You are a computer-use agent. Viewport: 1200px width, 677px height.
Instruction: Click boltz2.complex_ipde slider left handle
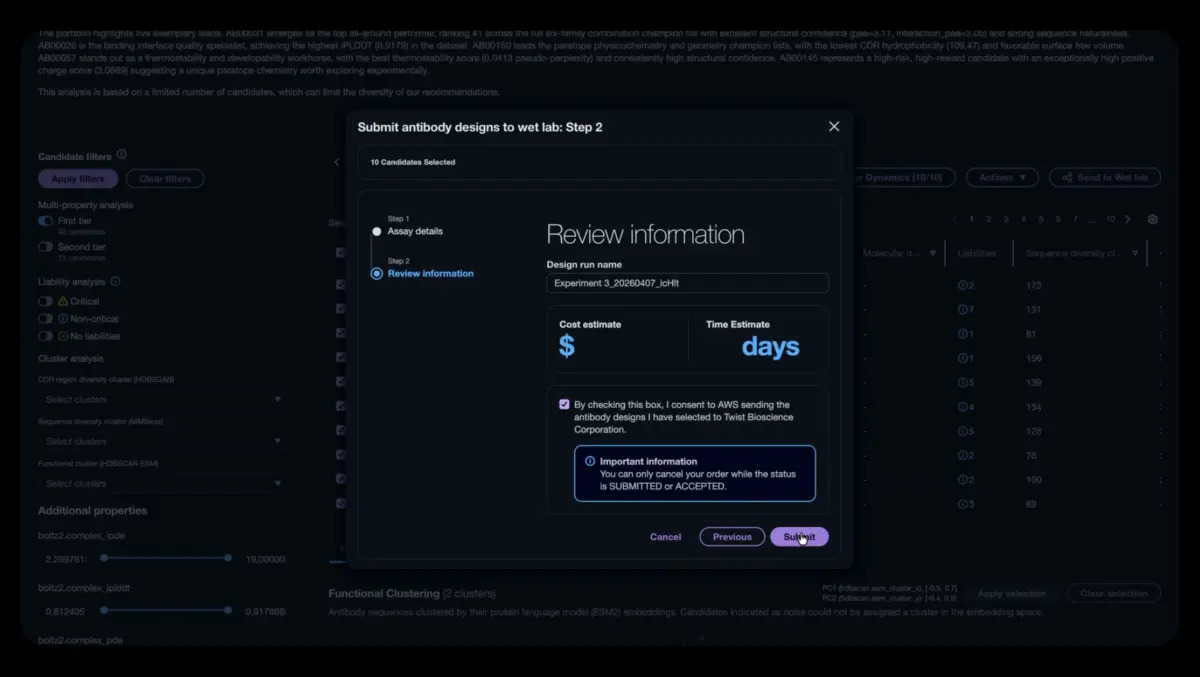point(104,558)
